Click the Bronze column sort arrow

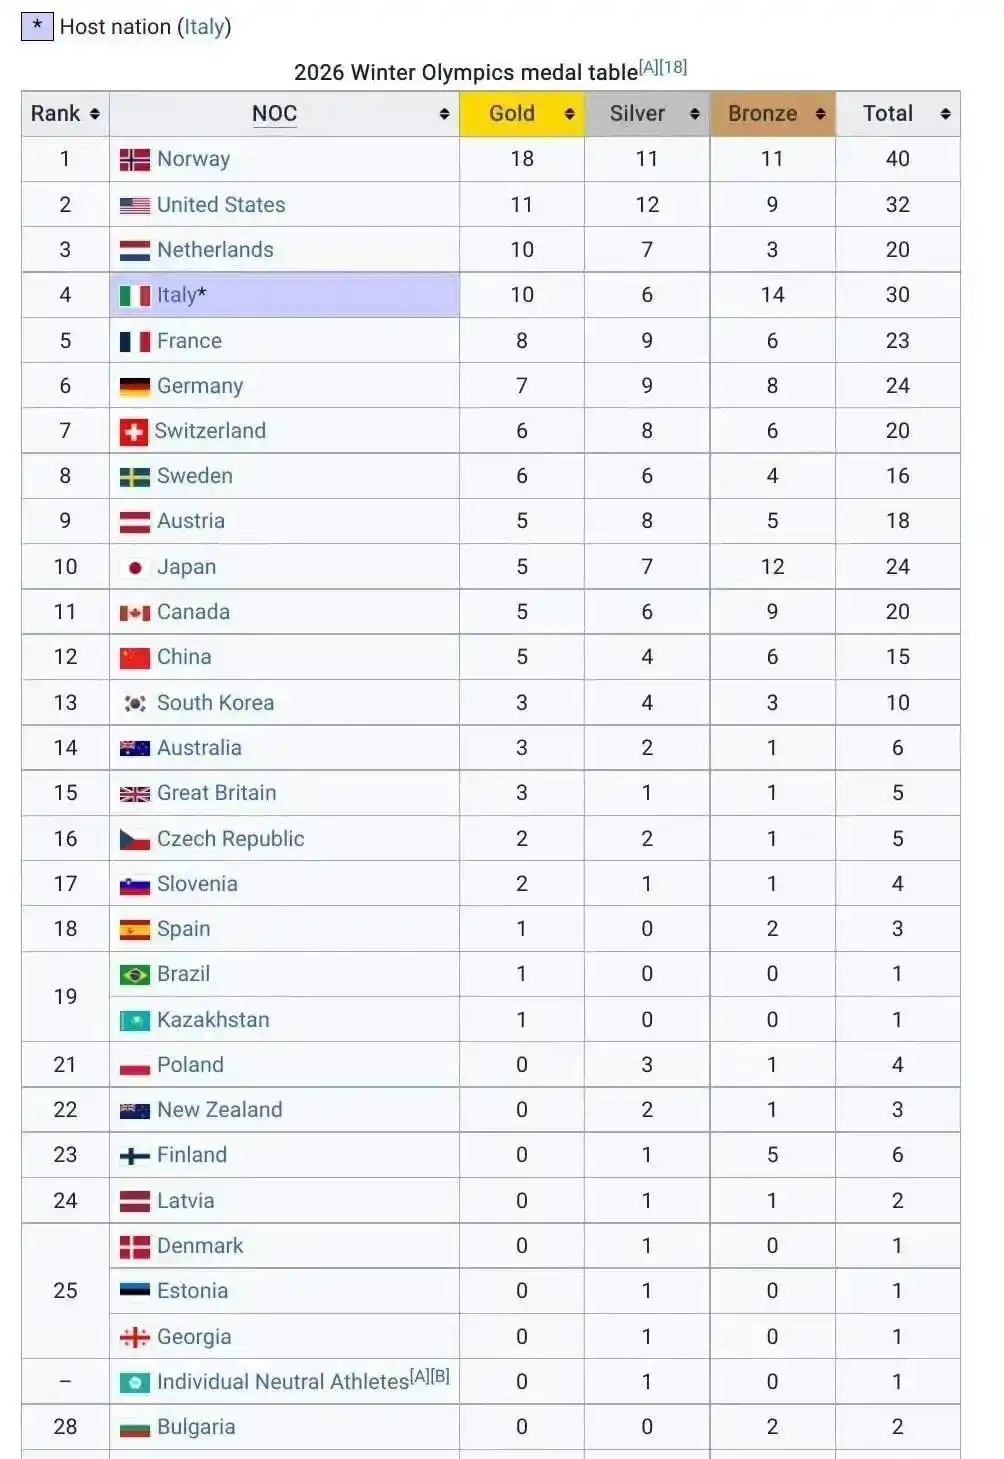821,113
